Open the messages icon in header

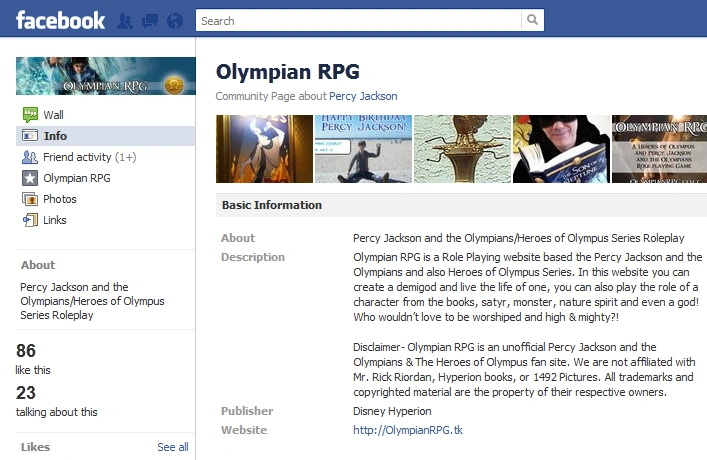pos(150,21)
